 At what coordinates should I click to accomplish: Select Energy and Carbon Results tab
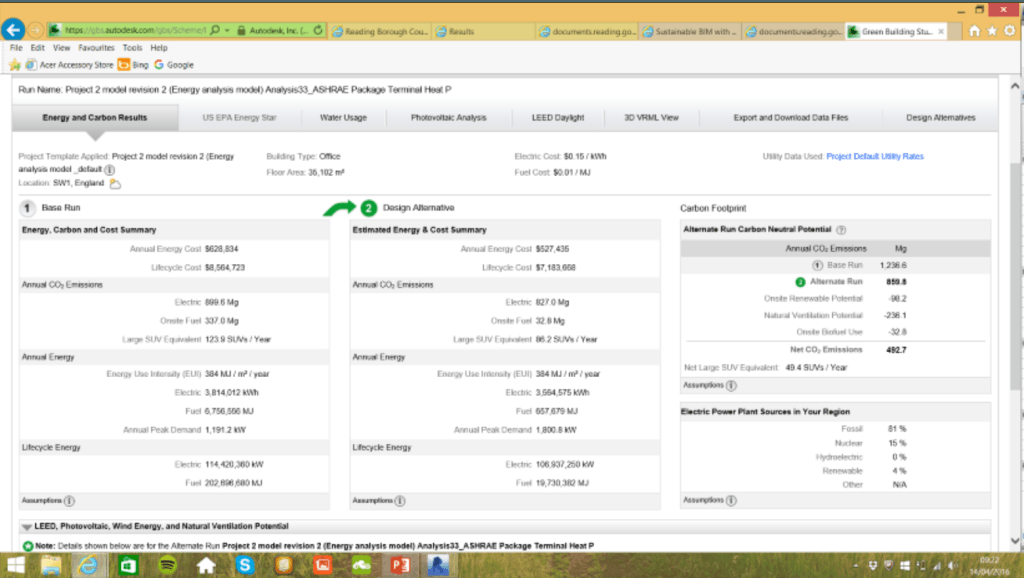[95, 118]
